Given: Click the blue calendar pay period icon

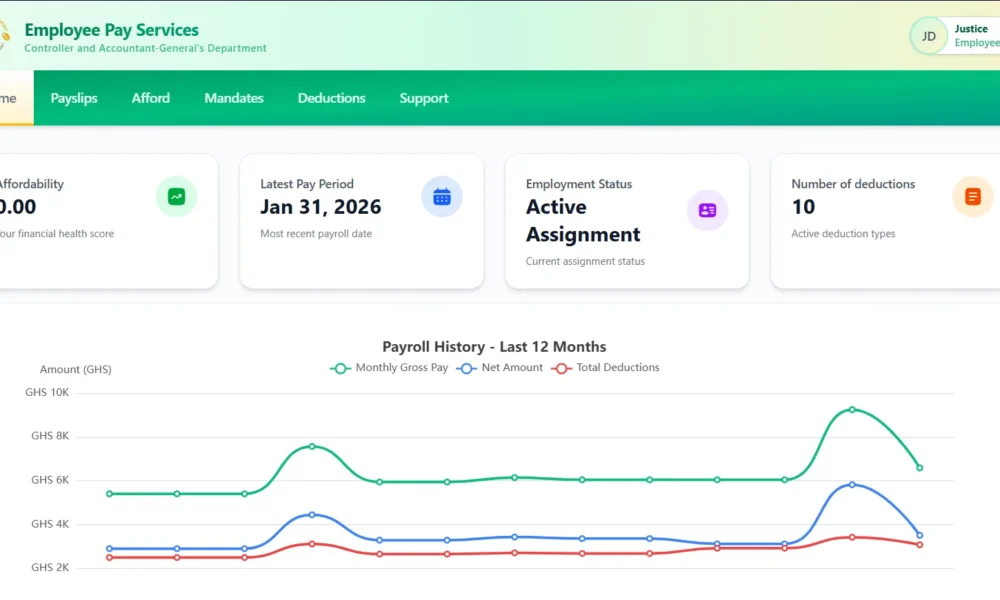Looking at the screenshot, I should [442, 197].
